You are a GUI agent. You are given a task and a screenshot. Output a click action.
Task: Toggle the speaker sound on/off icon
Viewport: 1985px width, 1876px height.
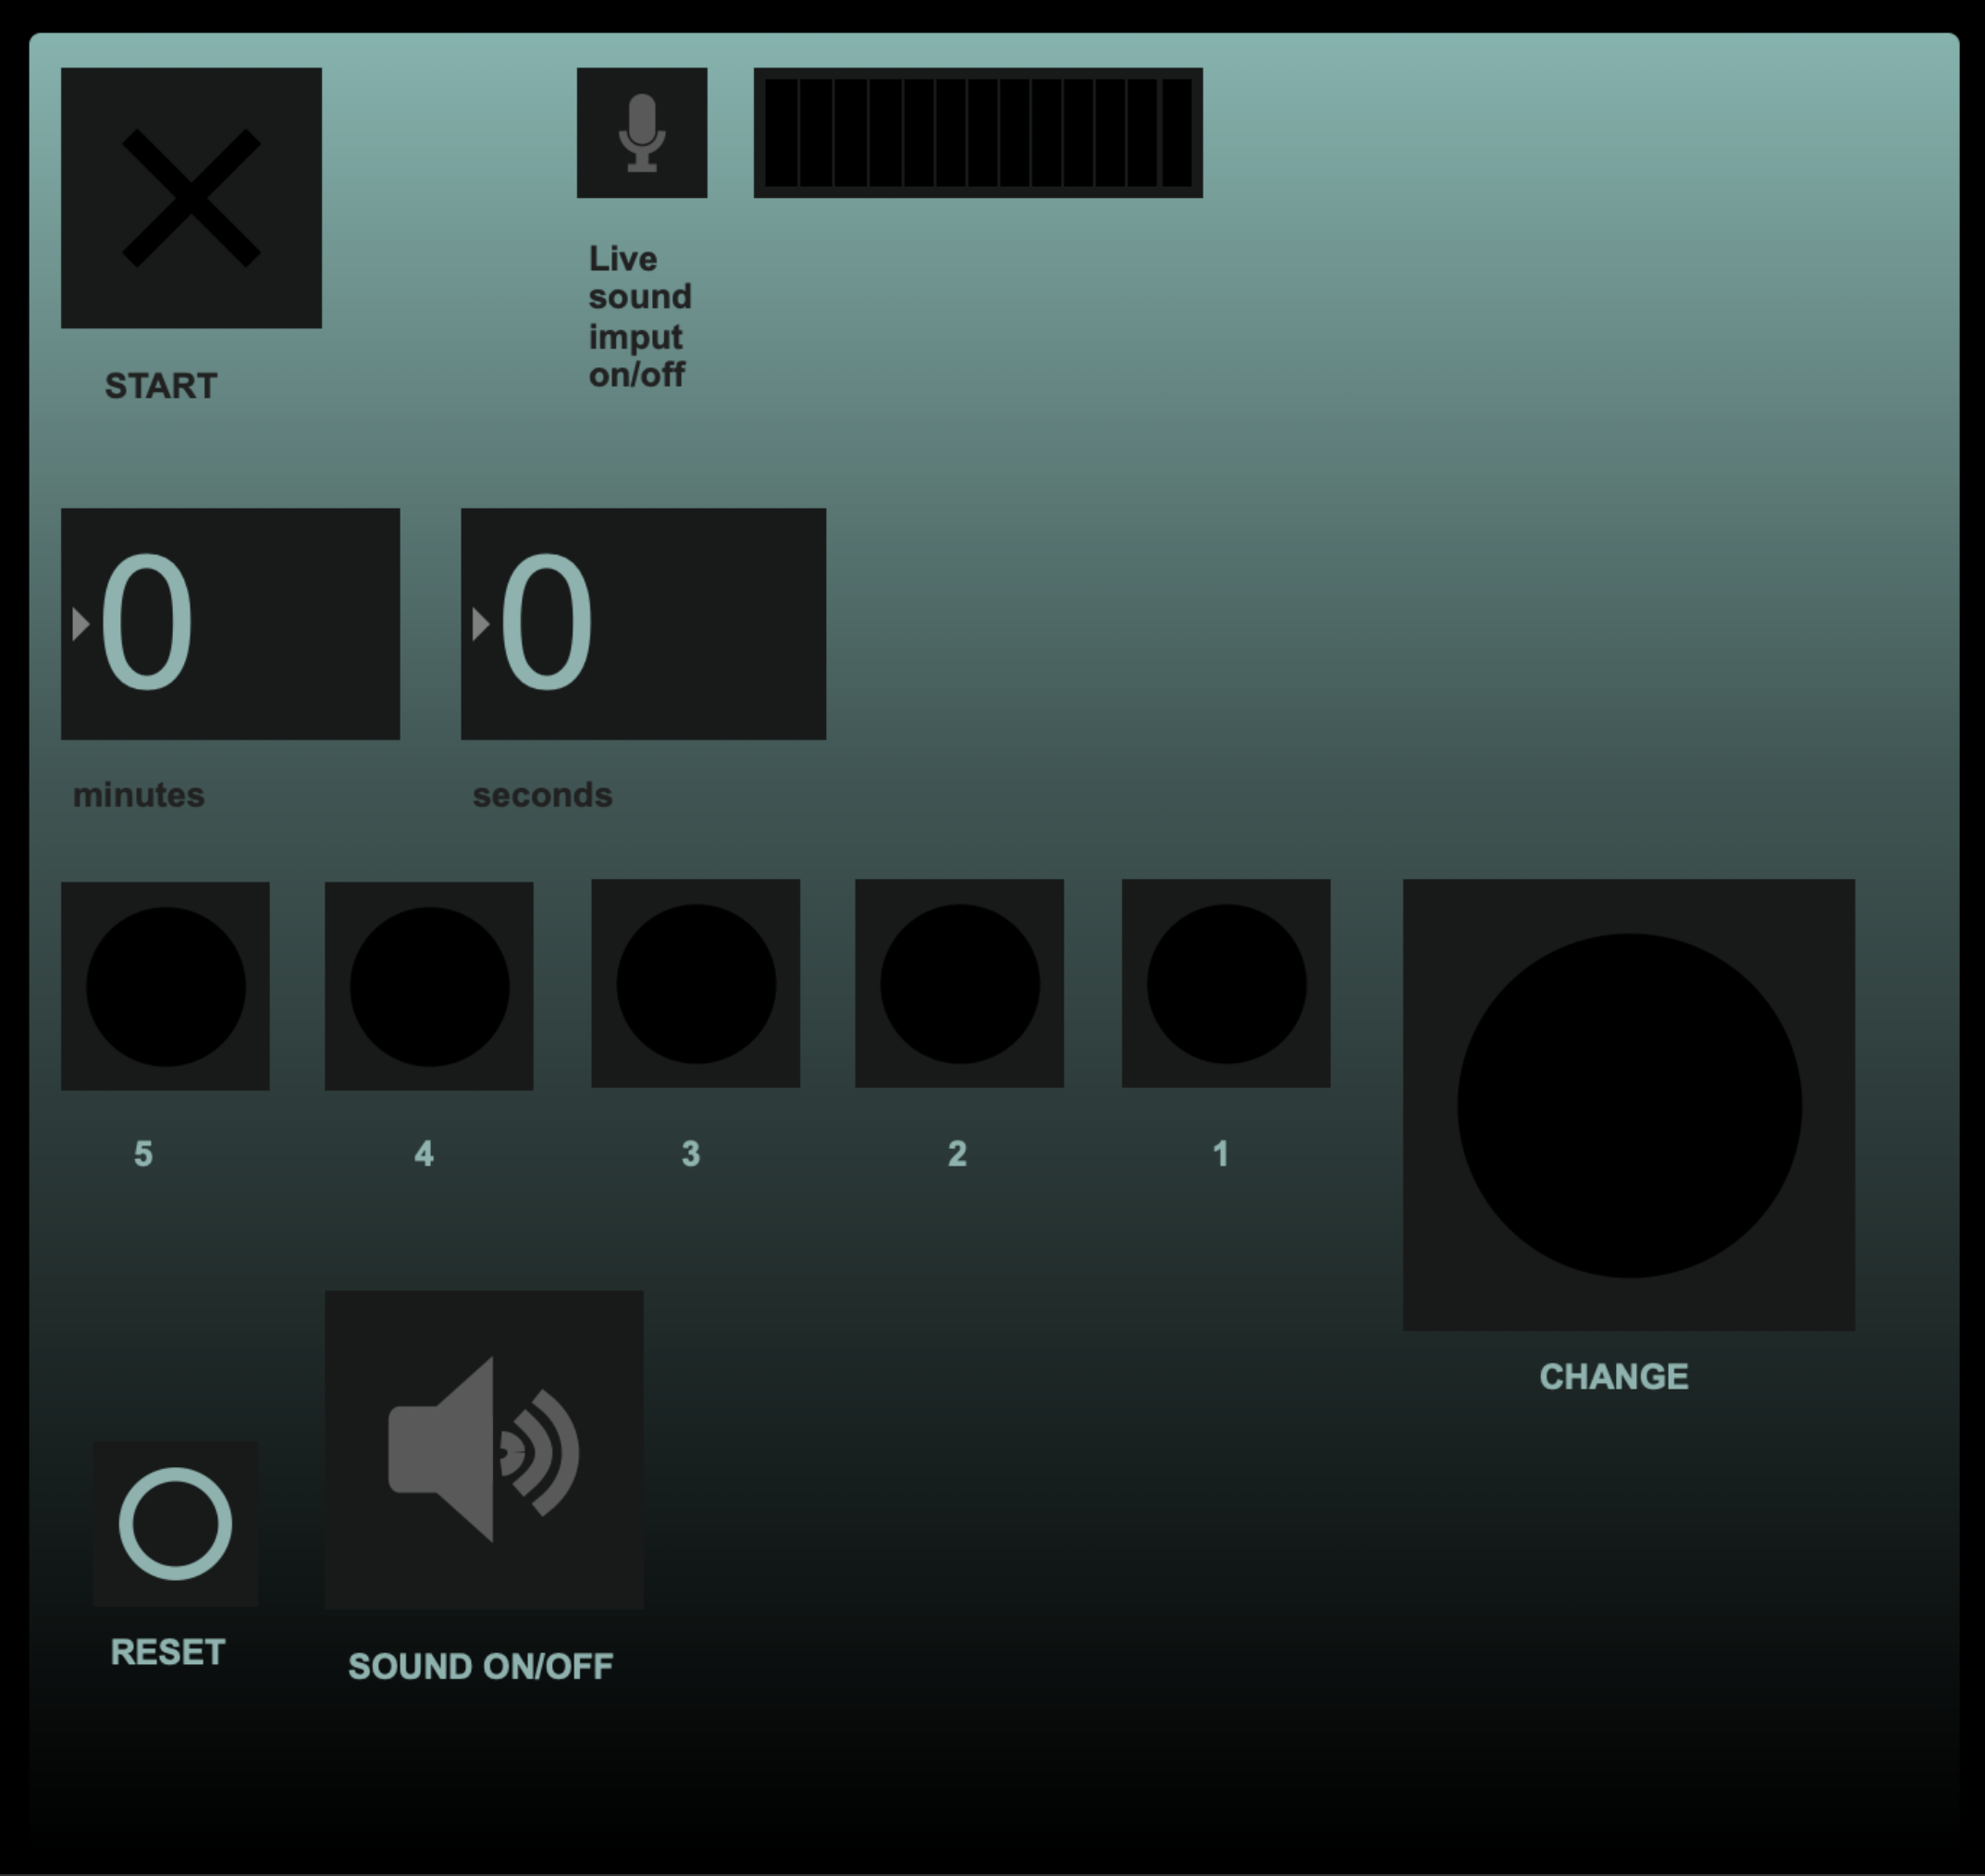point(484,1449)
